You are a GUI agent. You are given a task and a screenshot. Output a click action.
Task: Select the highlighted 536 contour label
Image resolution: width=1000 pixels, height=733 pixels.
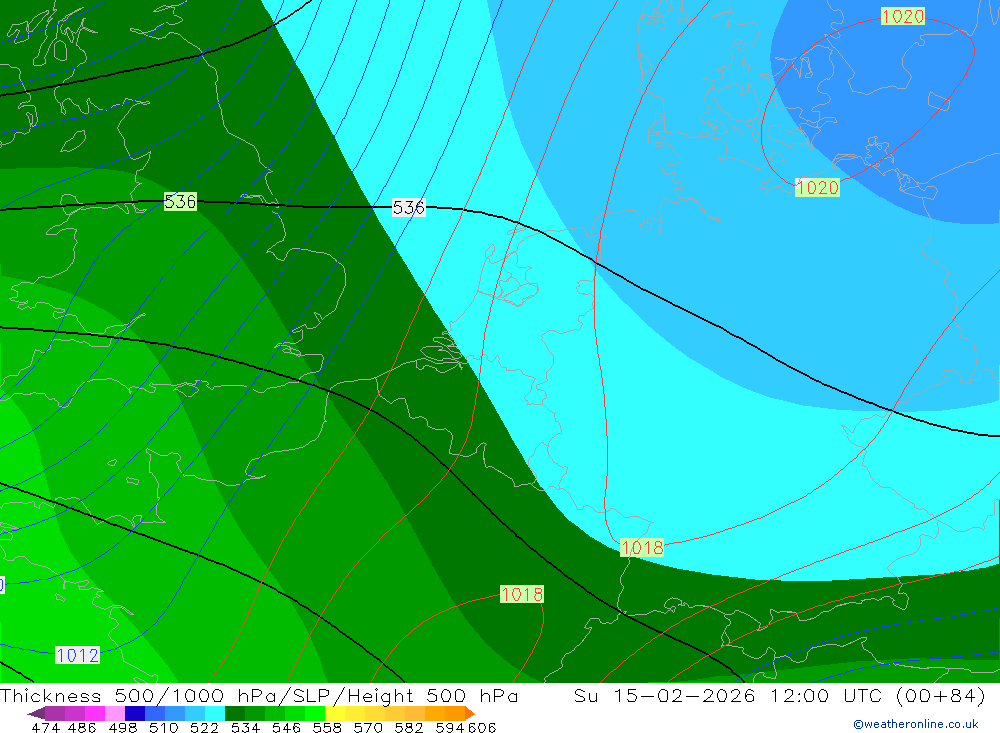(180, 202)
